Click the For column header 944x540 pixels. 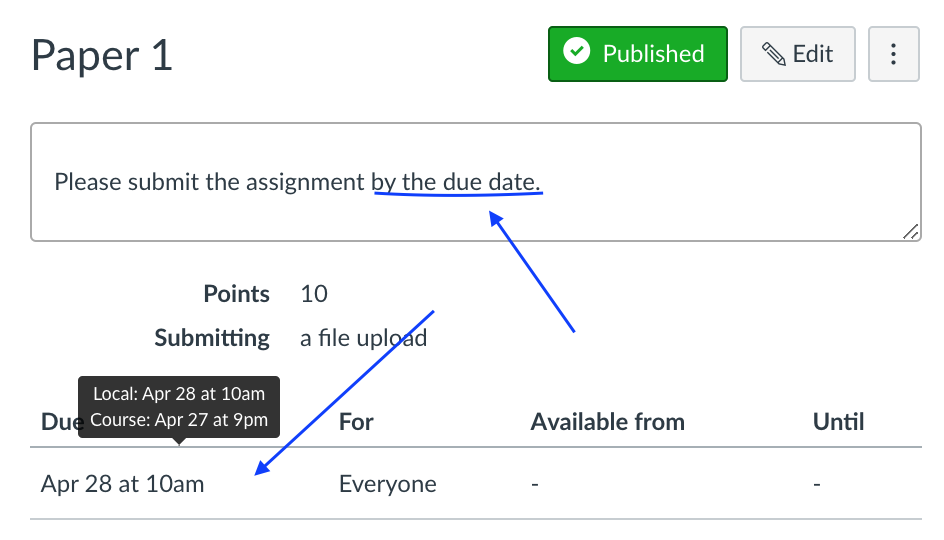(356, 422)
